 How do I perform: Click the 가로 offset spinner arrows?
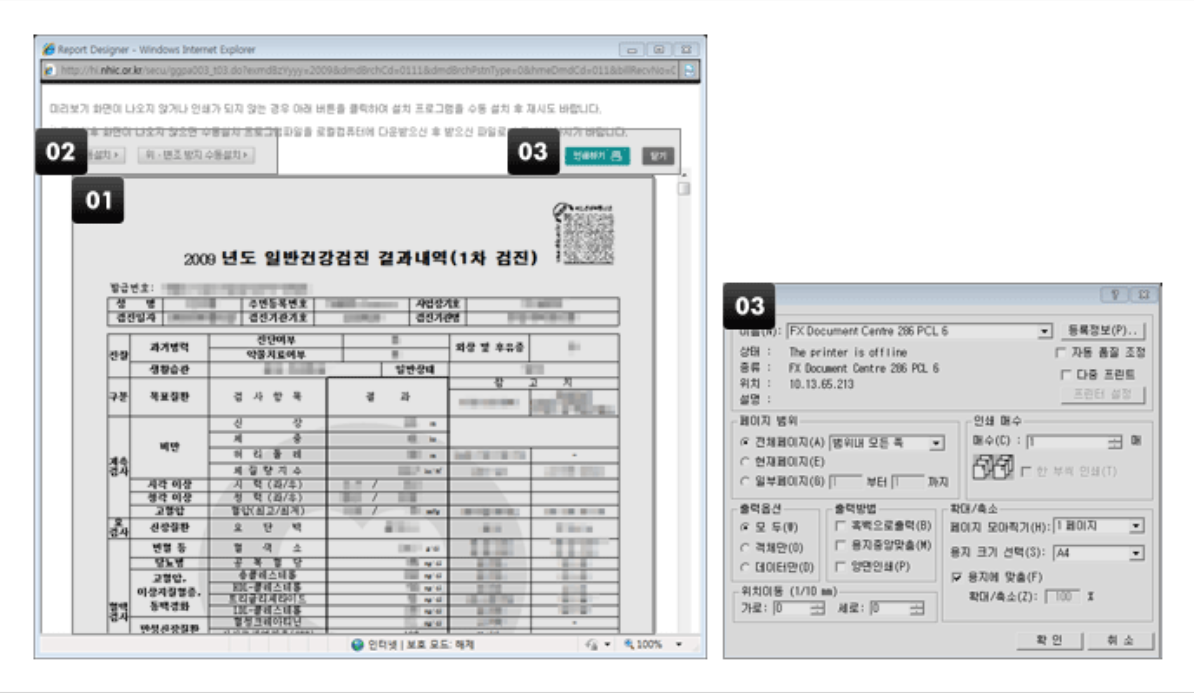pos(817,608)
